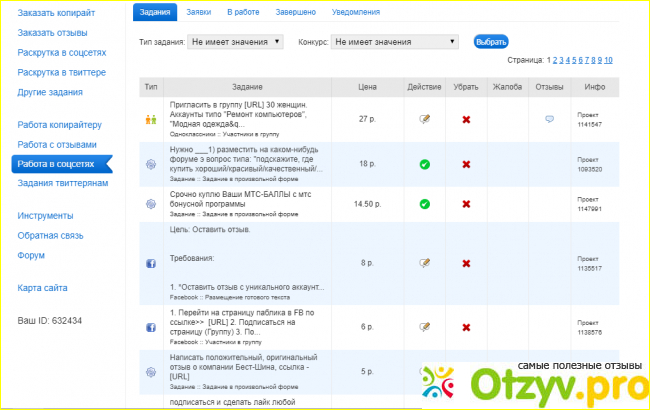Click the Facebook type icon of the 8 р. task
This screenshot has height=410, width=650.
[x=151, y=263]
